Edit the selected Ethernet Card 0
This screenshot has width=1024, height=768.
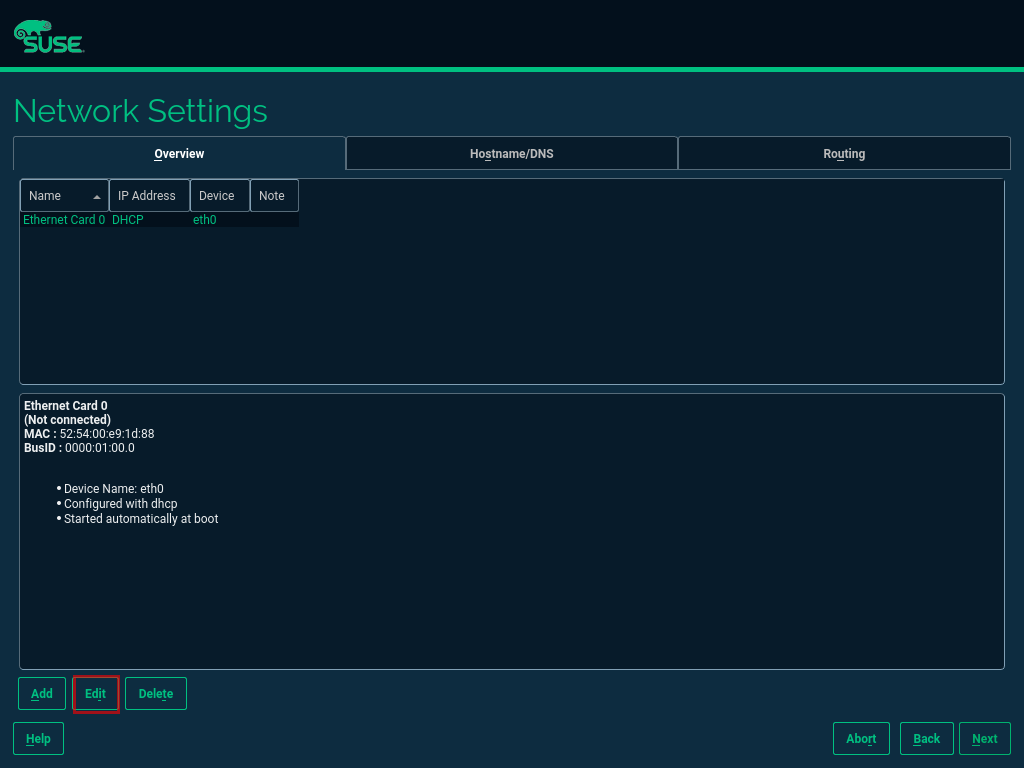pos(95,693)
